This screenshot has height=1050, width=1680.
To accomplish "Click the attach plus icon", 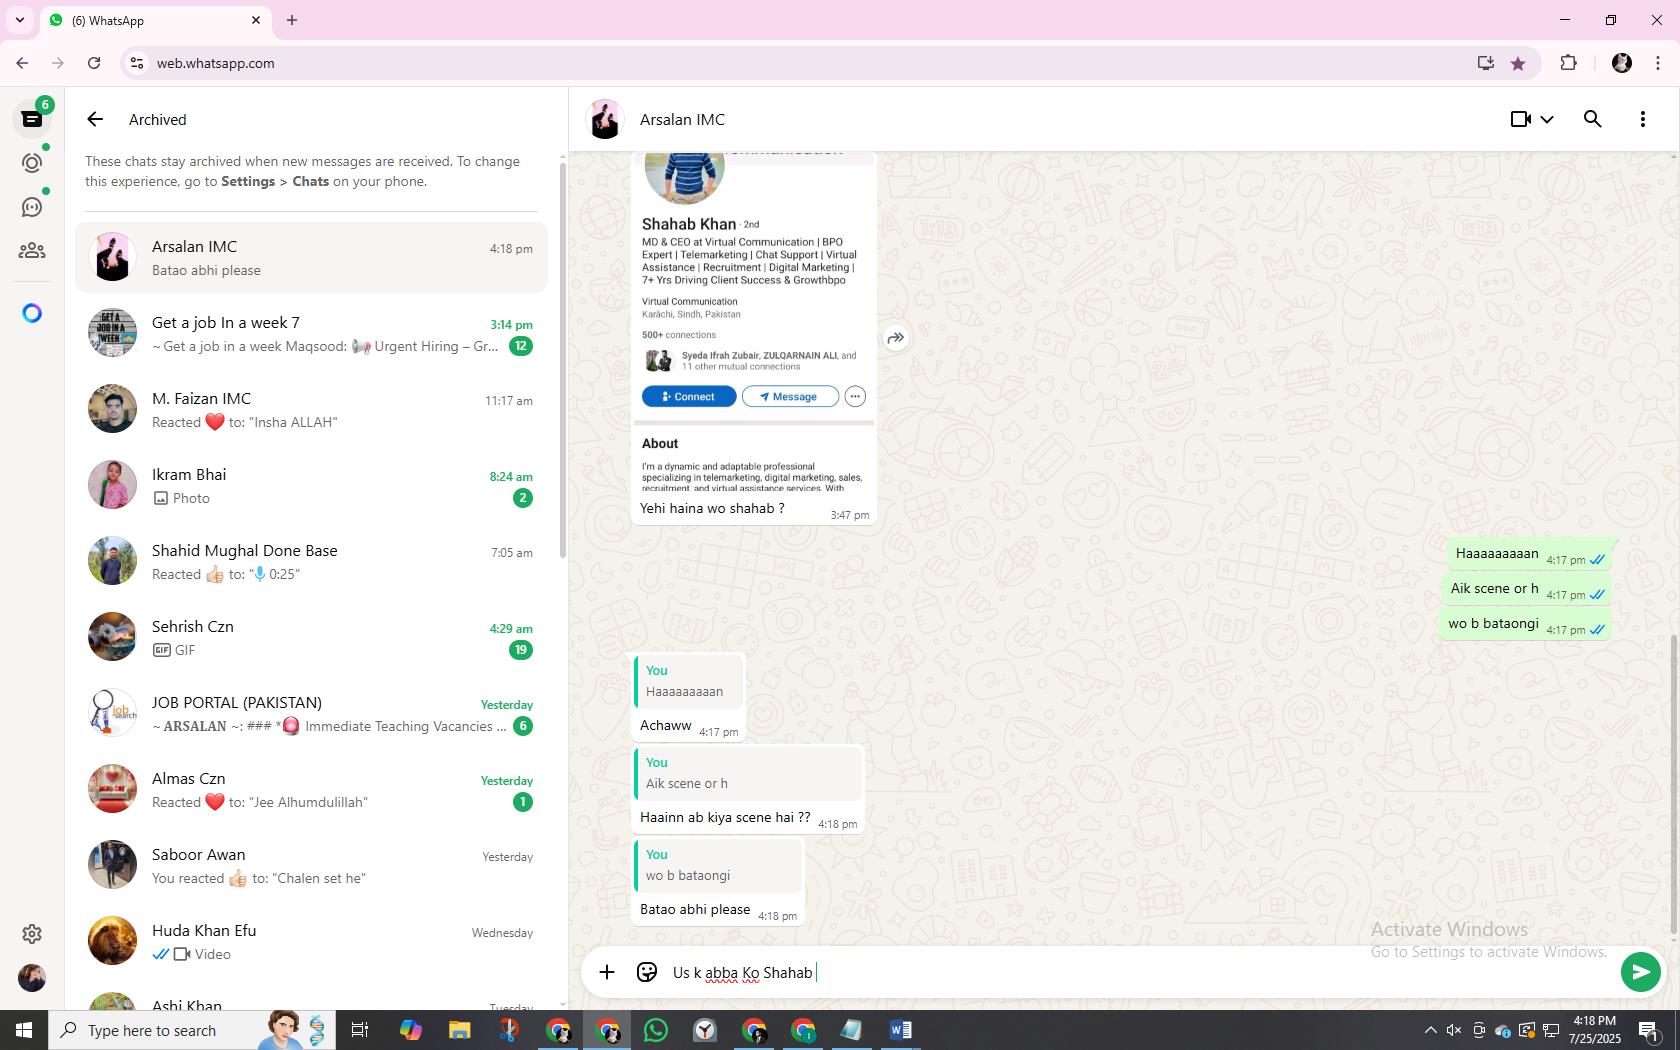I will click(607, 972).
